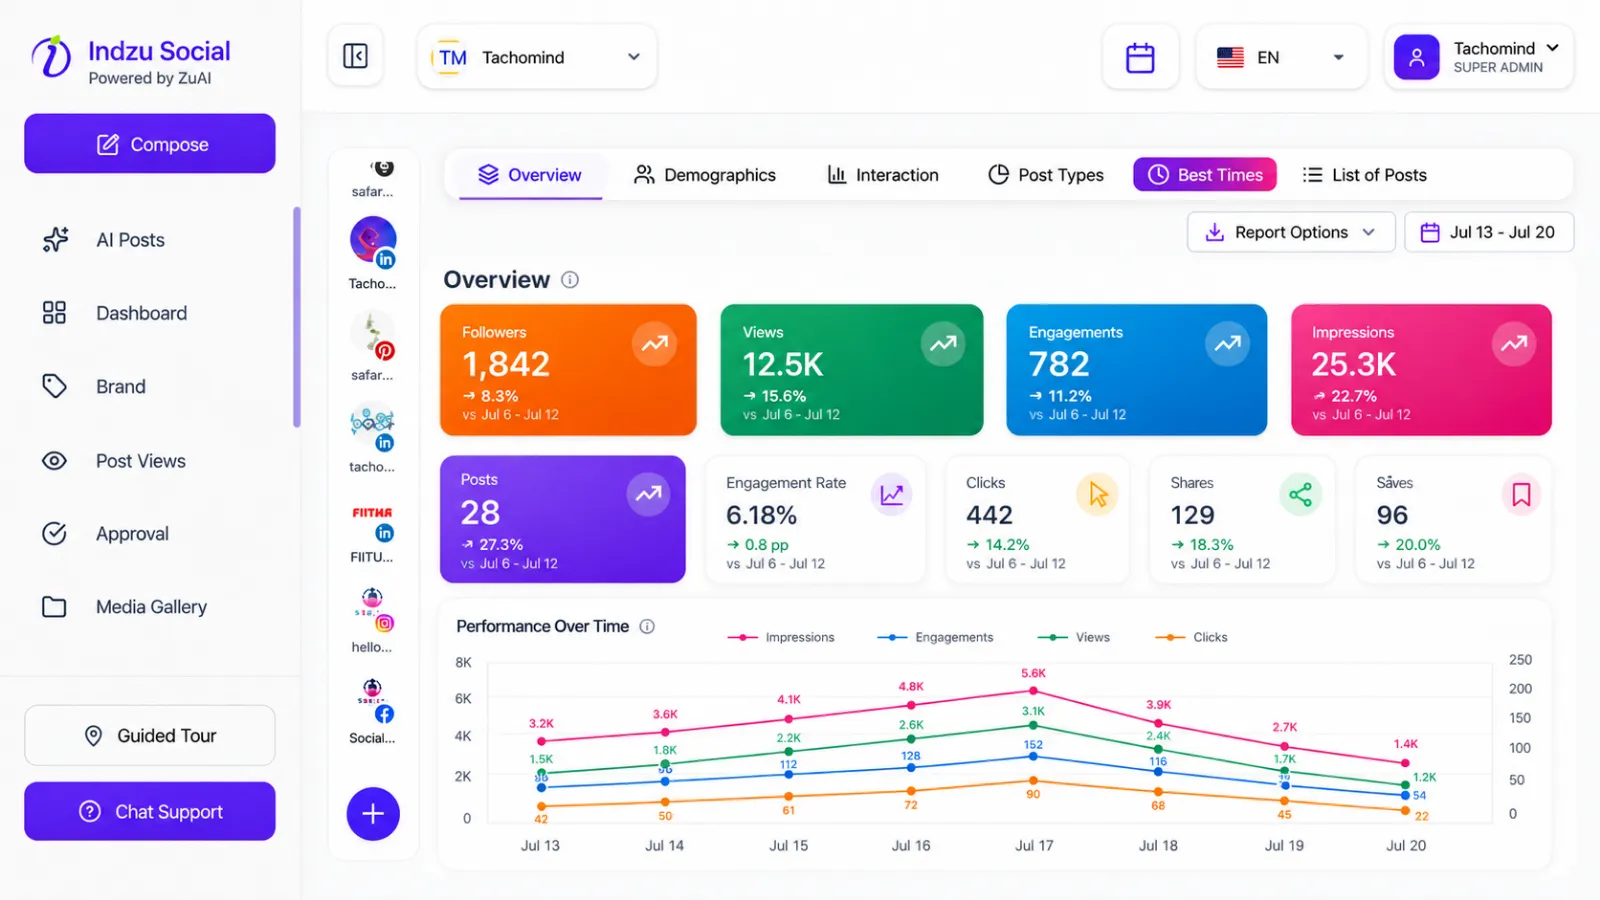The height and width of the screenshot is (900, 1600).
Task: Click the Engagements value 782
Action: tap(1059, 364)
